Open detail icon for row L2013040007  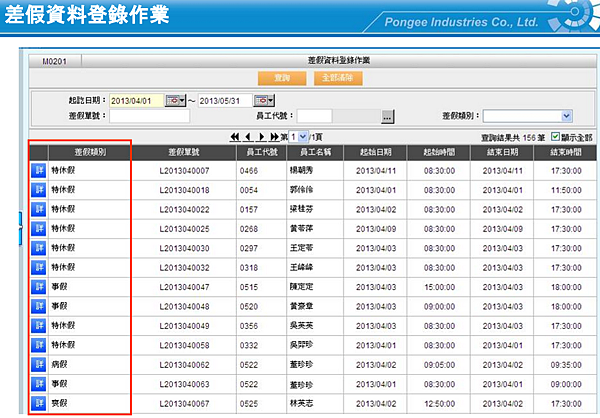pyautogui.click(x=39, y=170)
